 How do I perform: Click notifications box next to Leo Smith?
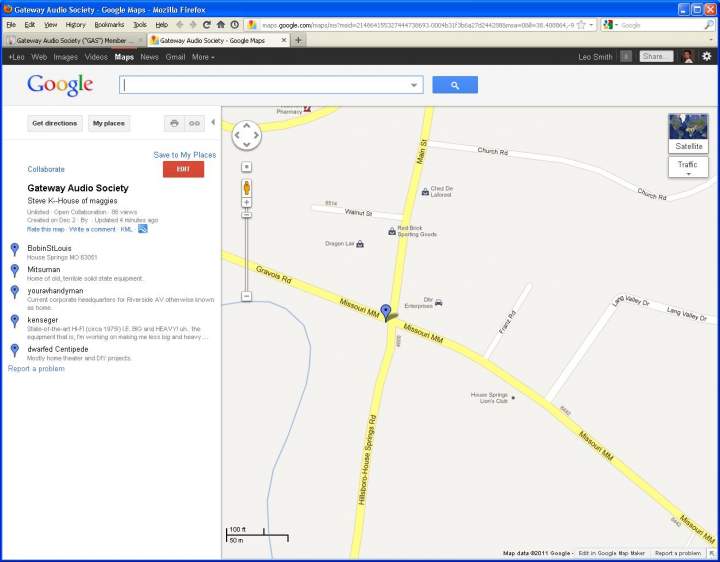click(x=626, y=56)
